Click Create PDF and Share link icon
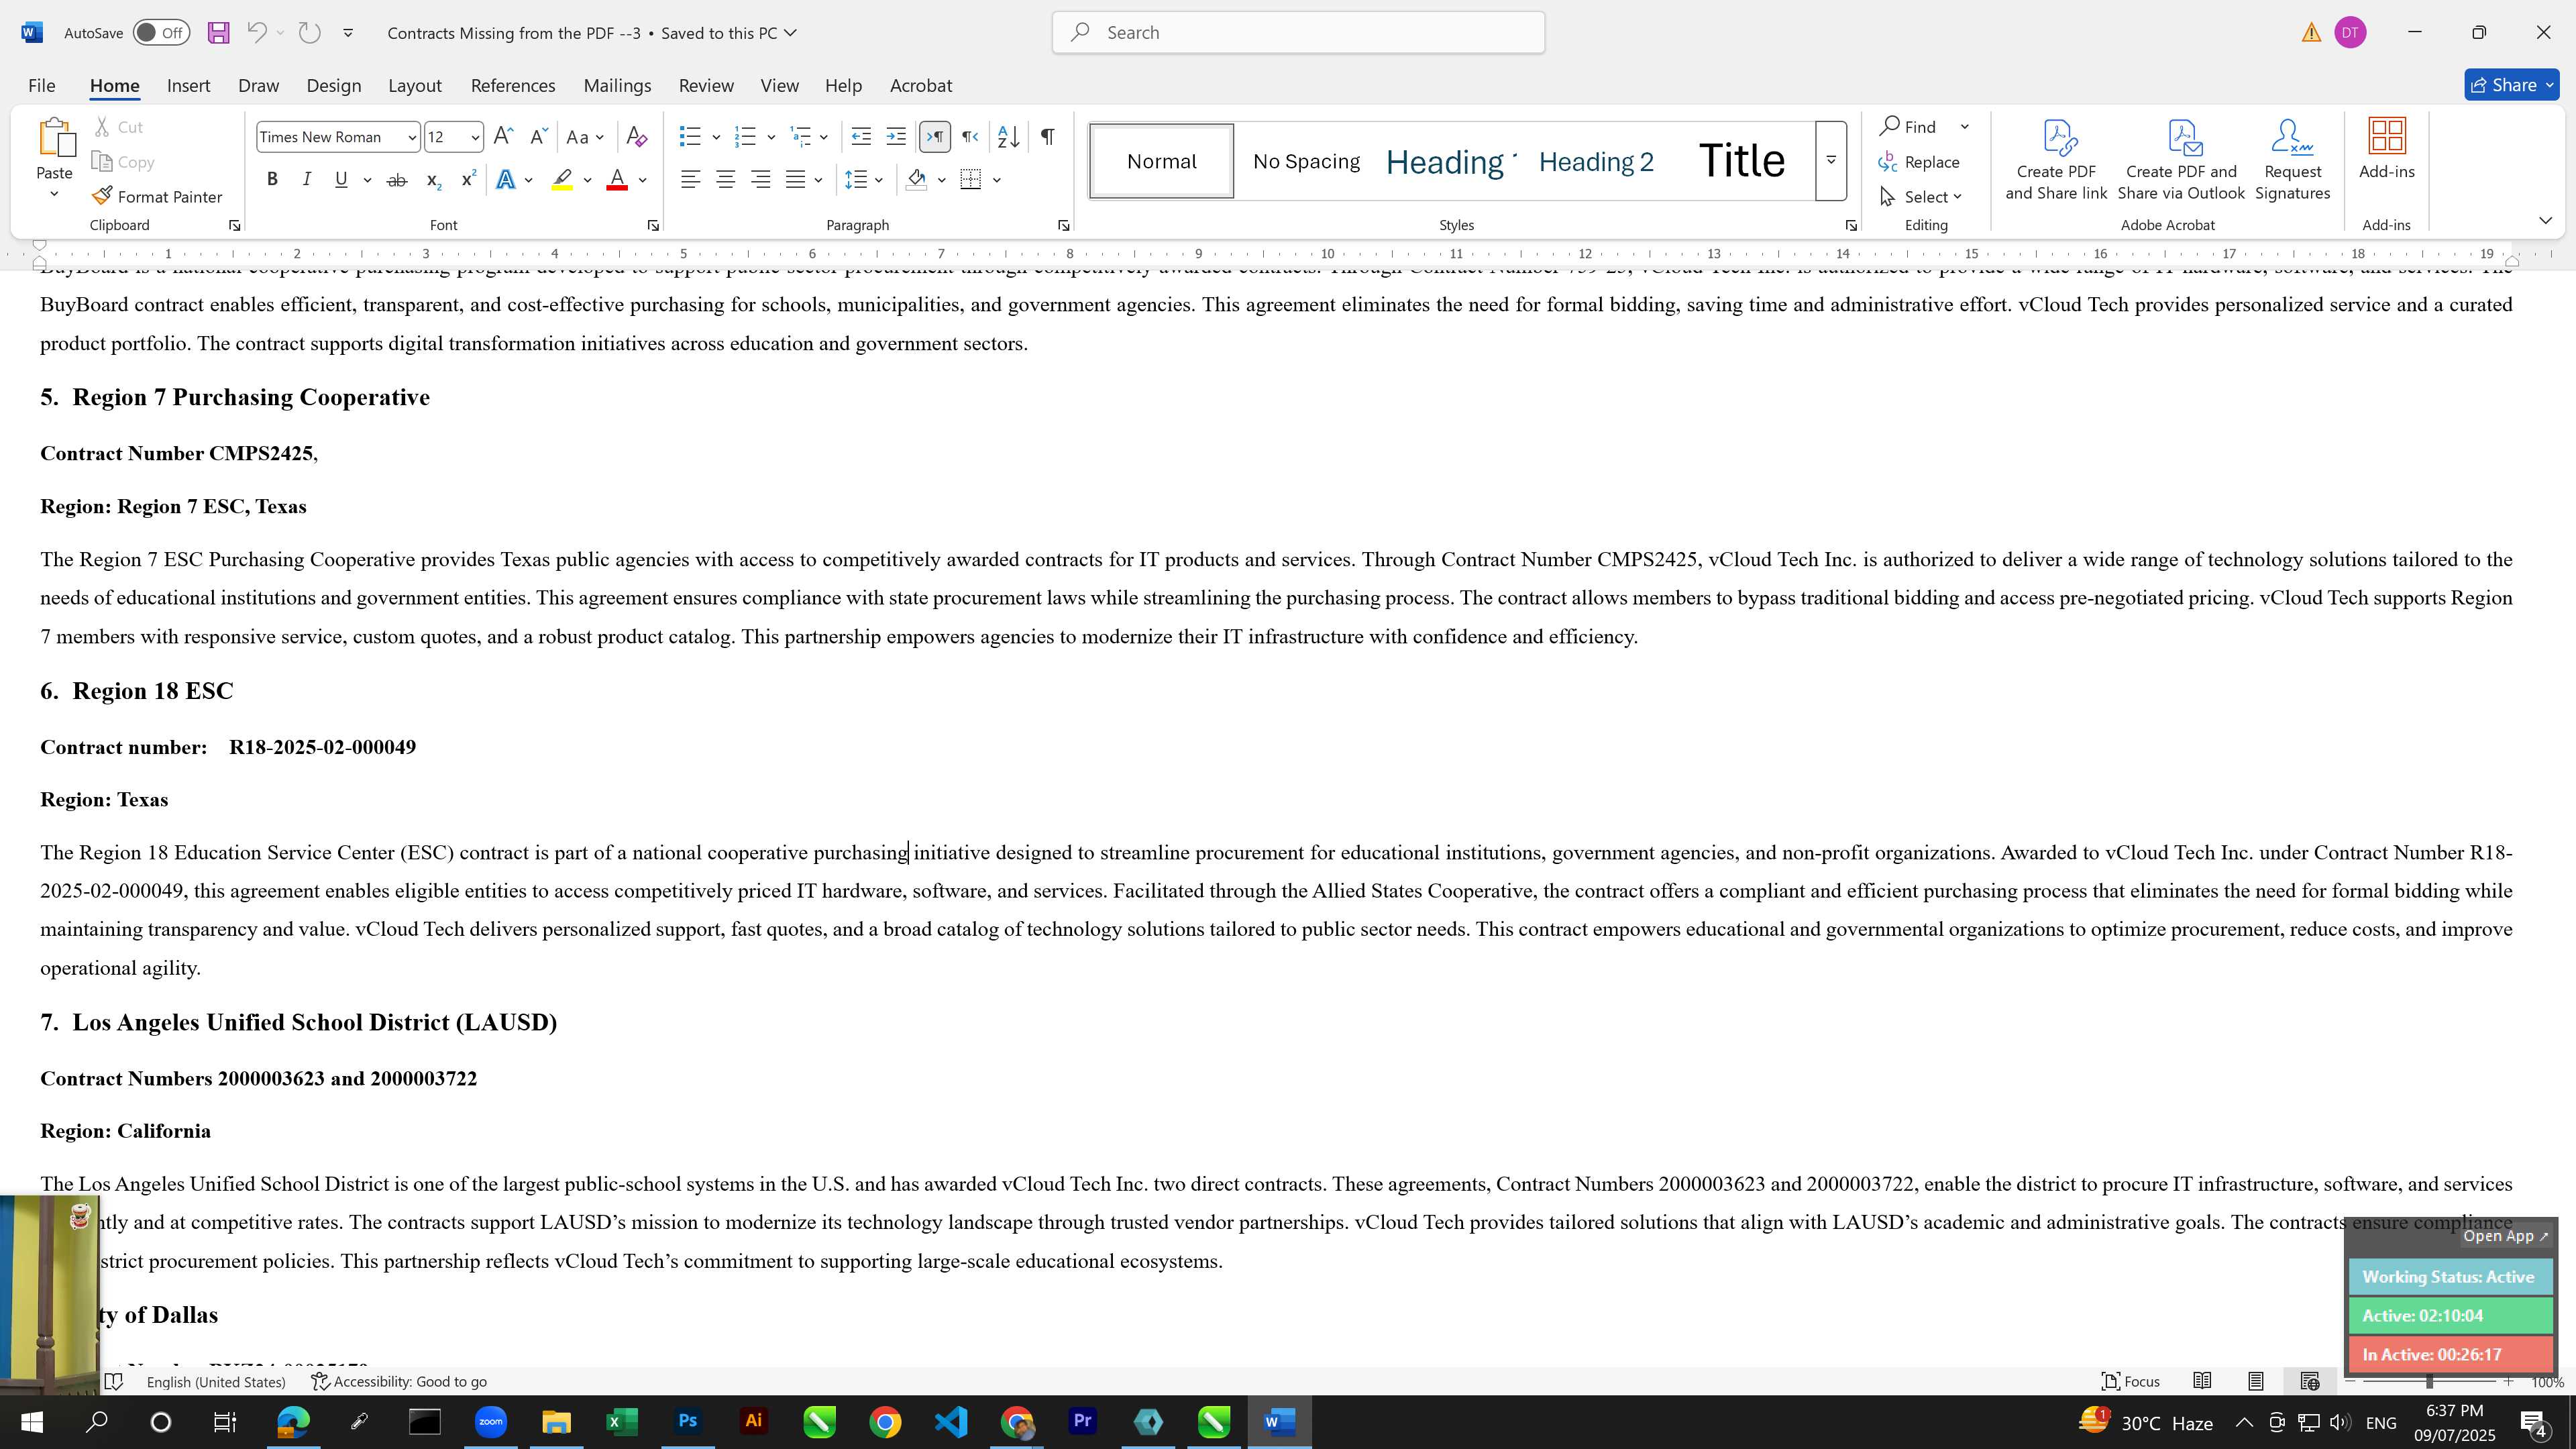The image size is (2576, 1449). [x=2056, y=160]
